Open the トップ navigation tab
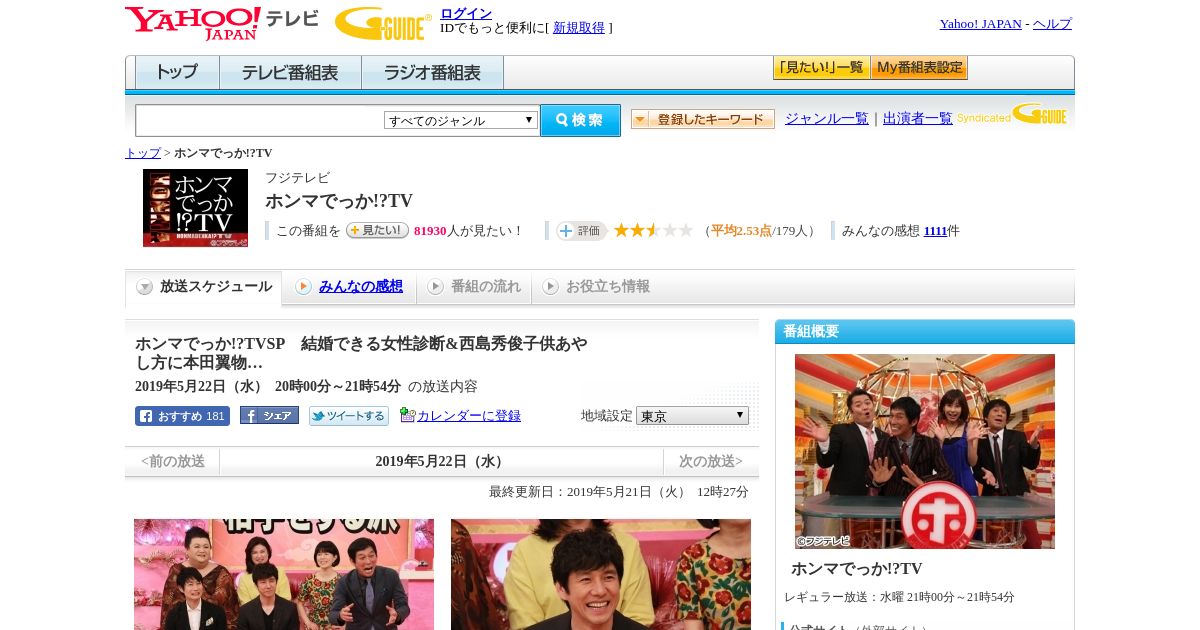Image resolution: width=1200 pixels, height=630 pixels. 177,72
